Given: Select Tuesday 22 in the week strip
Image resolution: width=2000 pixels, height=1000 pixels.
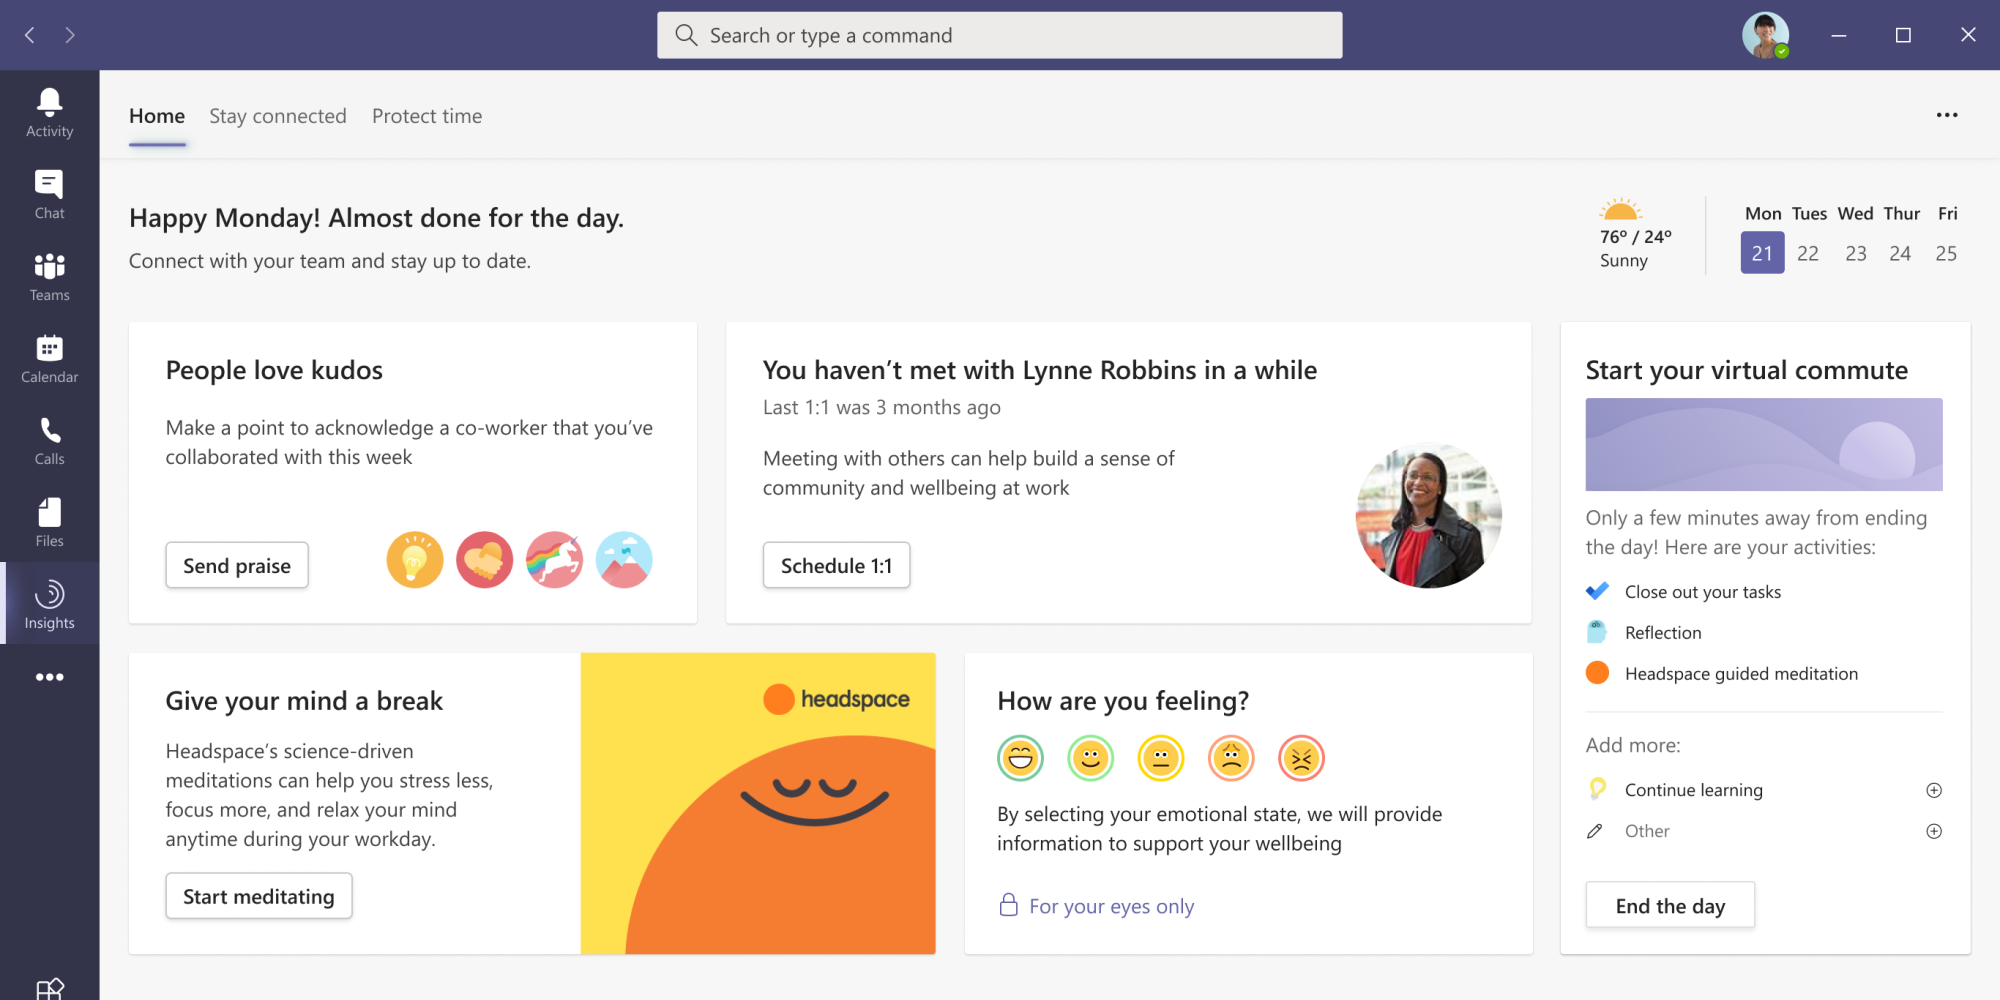Looking at the screenshot, I should tap(1807, 253).
